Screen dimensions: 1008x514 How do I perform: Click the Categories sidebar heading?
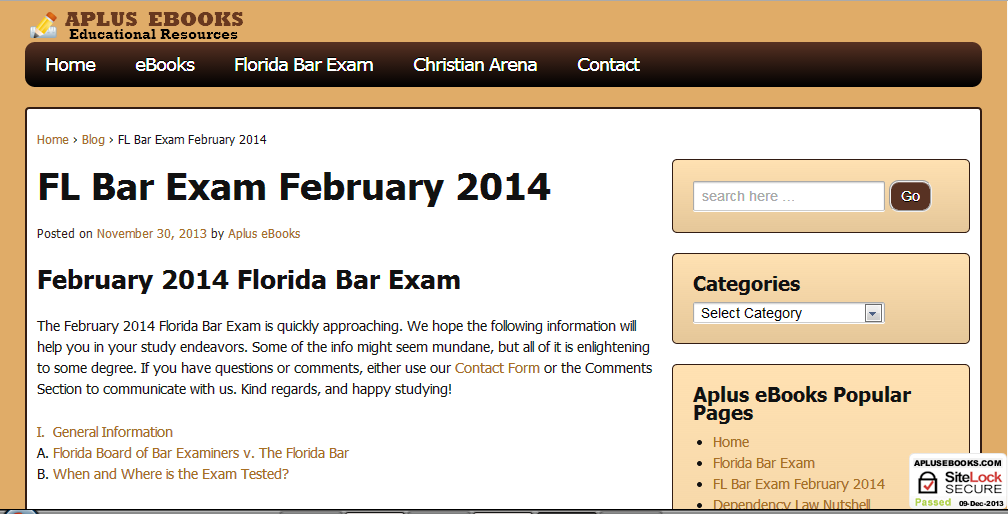(746, 284)
